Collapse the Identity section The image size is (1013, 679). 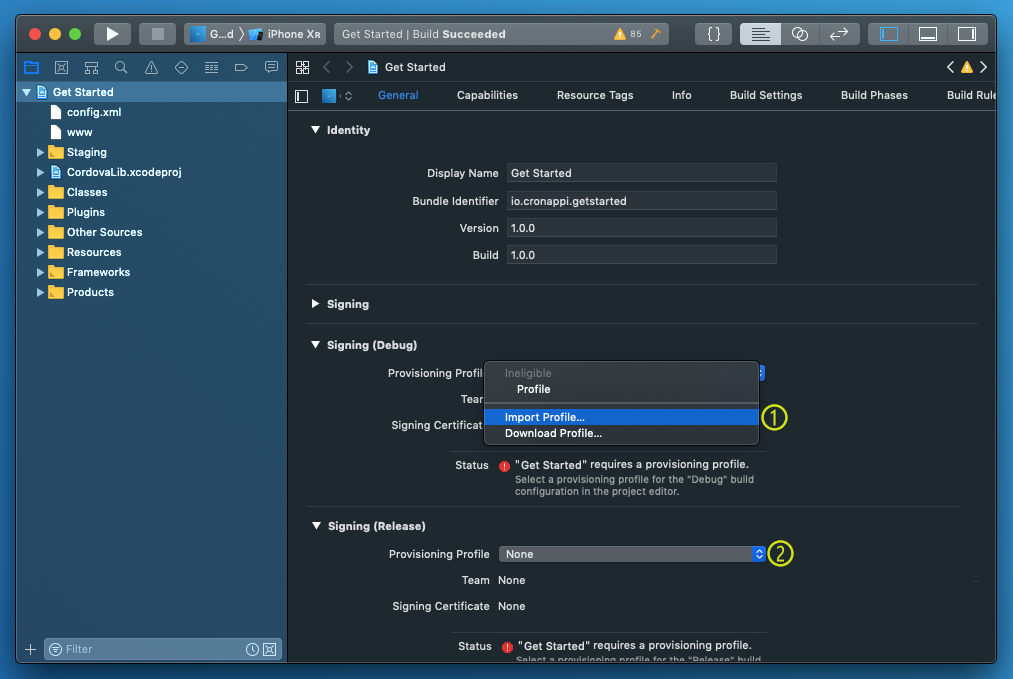pyautogui.click(x=315, y=130)
